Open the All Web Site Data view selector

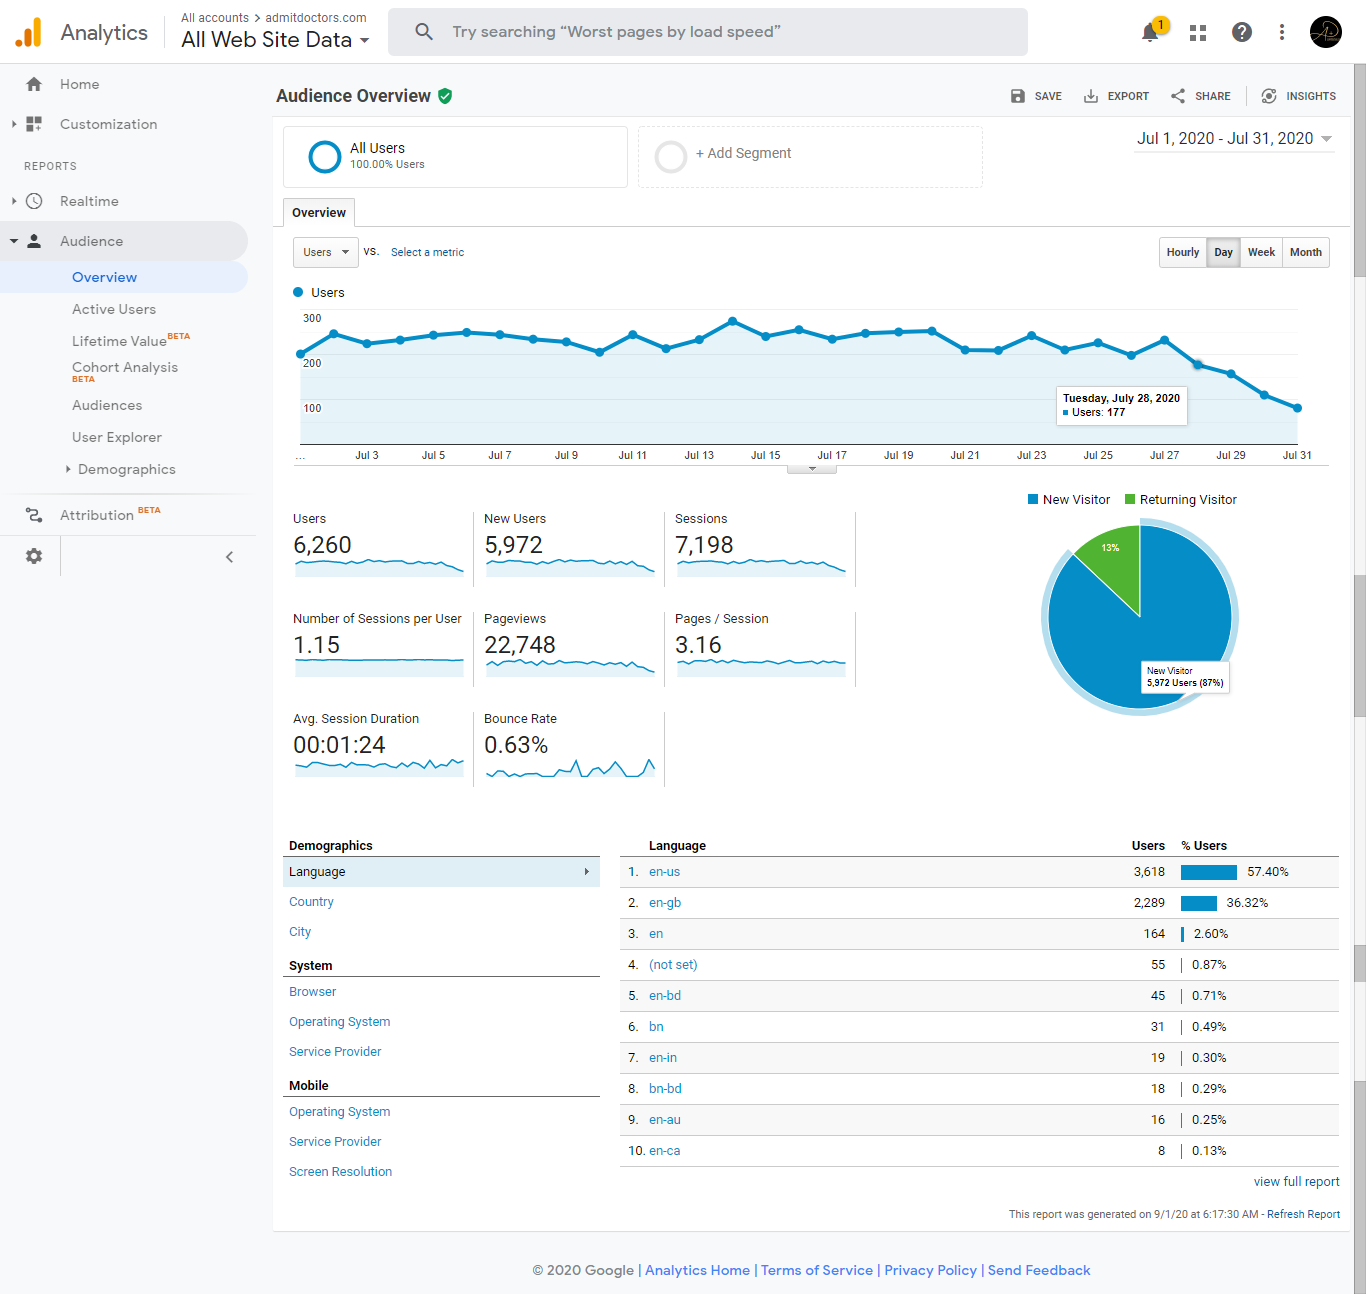click(x=275, y=40)
